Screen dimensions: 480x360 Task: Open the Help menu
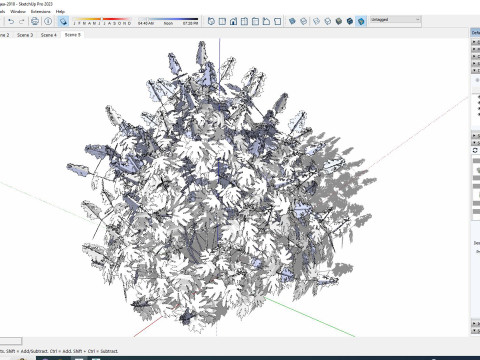(x=60, y=12)
